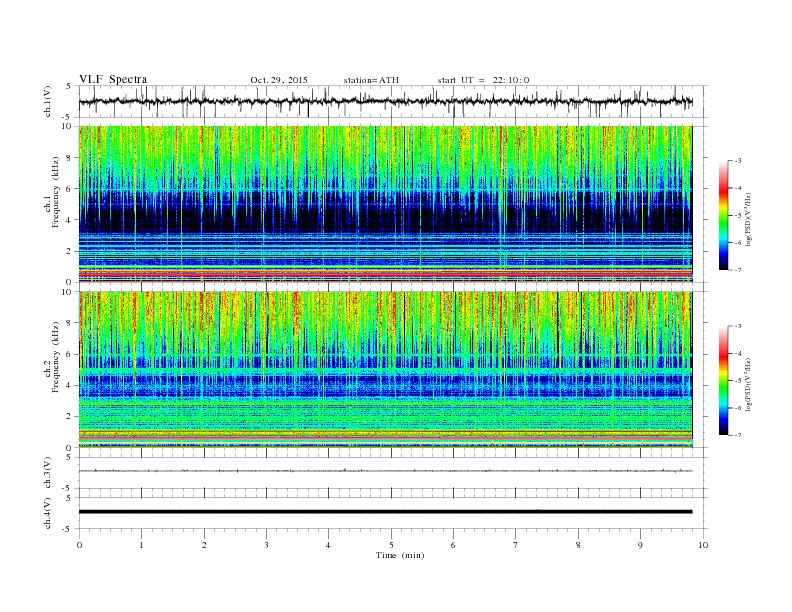The height and width of the screenshot is (612, 792).
Task: Click the "6" kHz tick on ch.2 frequency axis
Action: click(x=70, y=354)
